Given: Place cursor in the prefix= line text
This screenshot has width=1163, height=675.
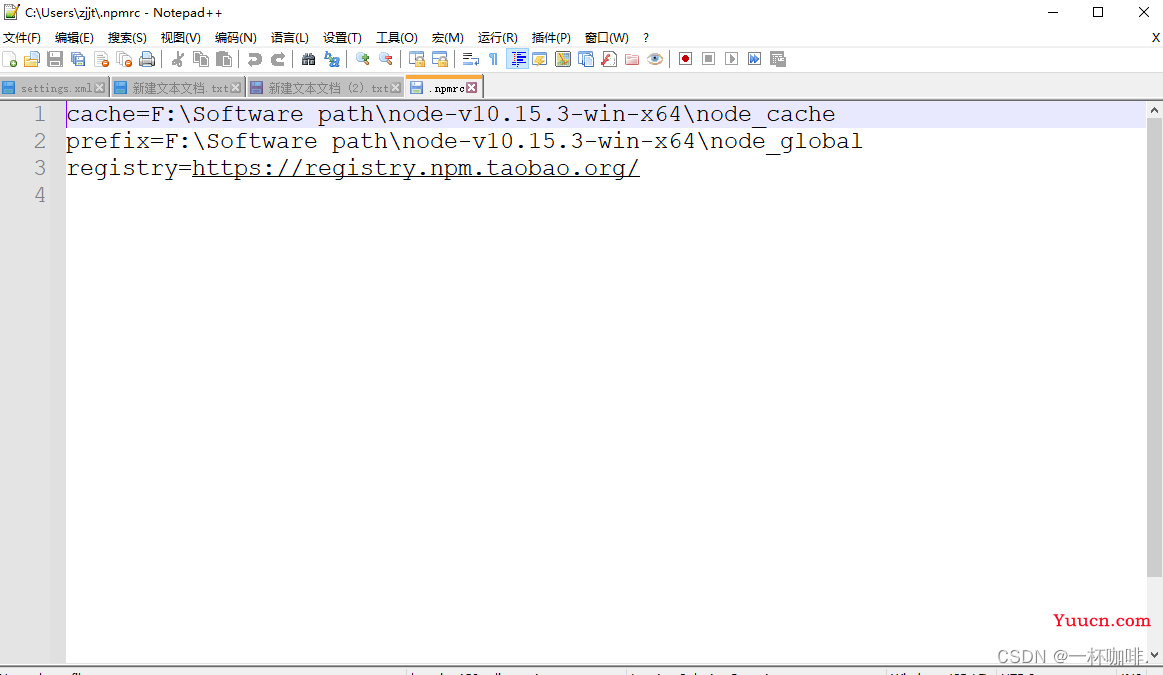Looking at the screenshot, I should pyautogui.click(x=464, y=141).
